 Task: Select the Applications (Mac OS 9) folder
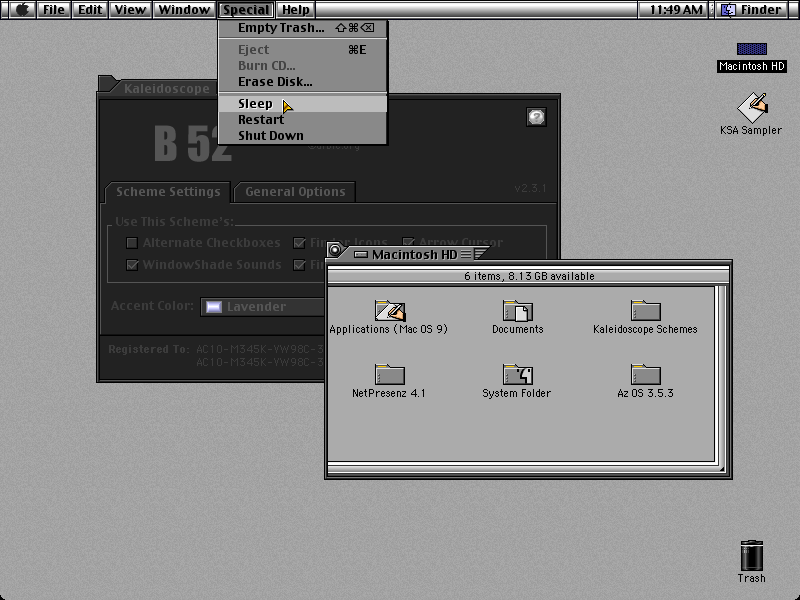tap(389, 310)
